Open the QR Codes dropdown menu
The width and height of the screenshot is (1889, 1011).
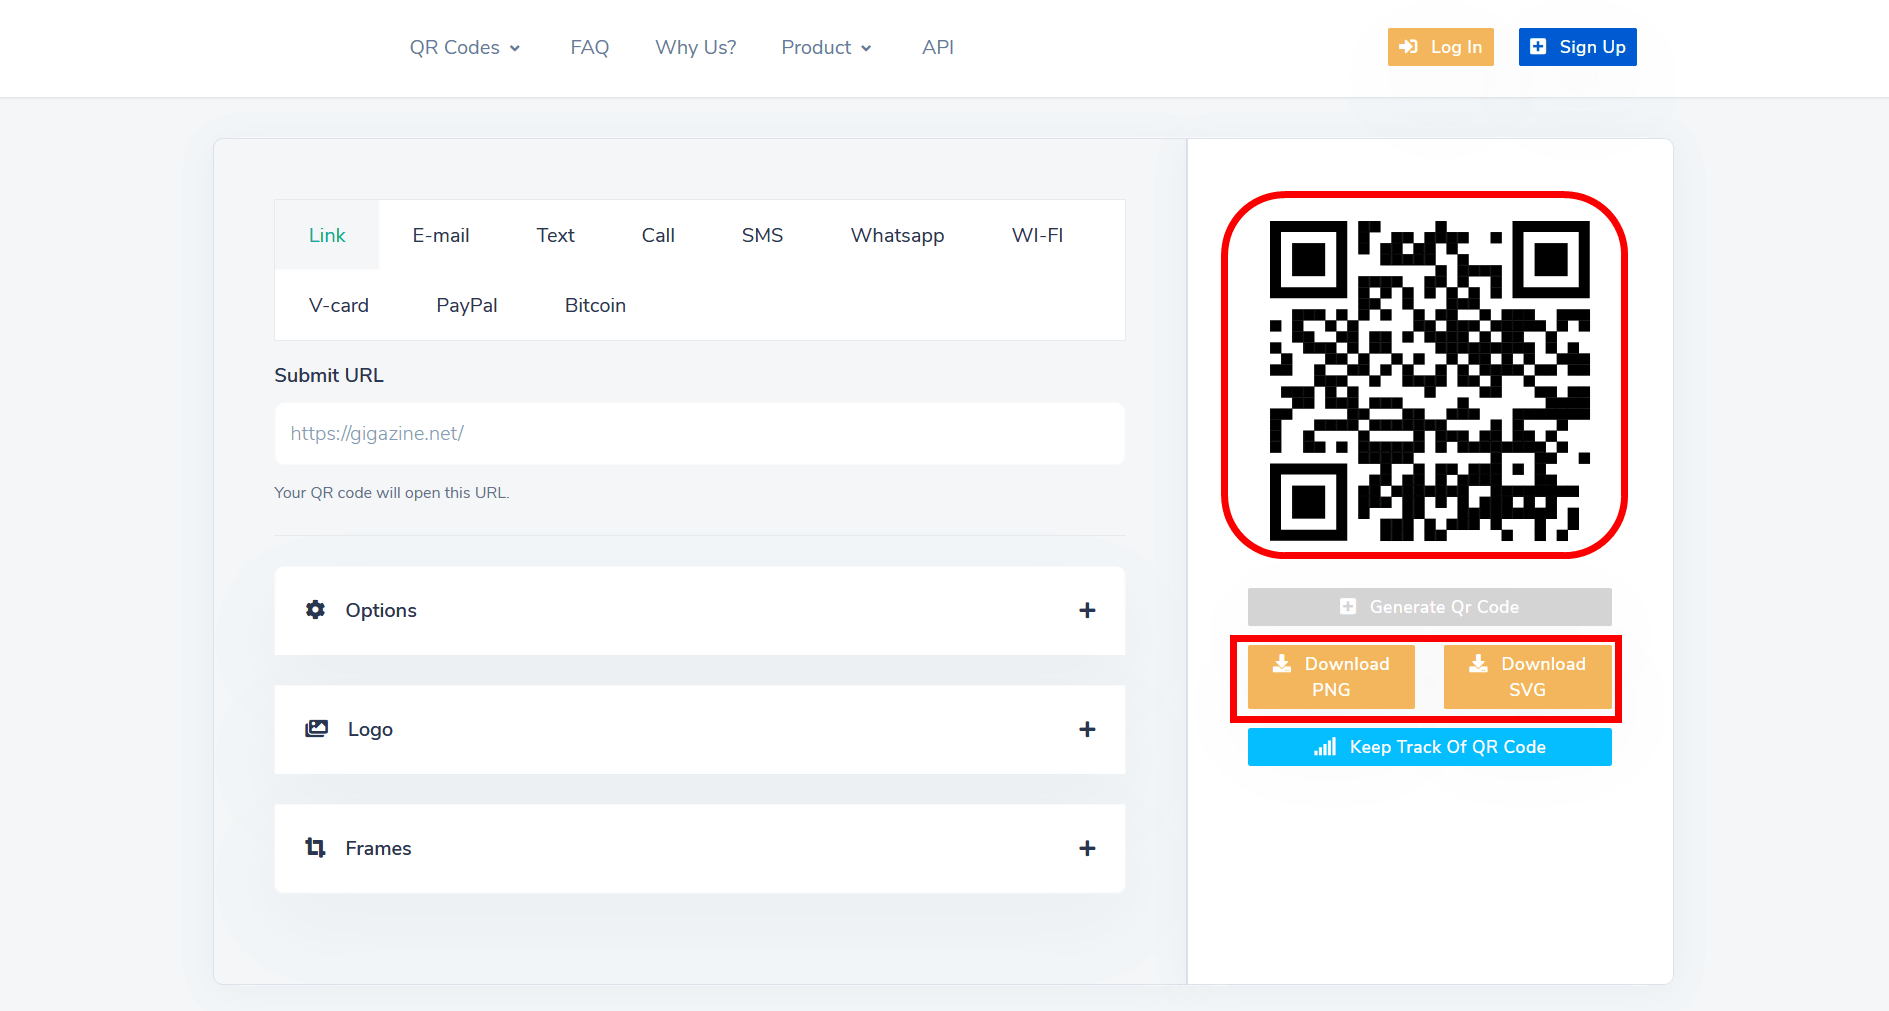(x=465, y=47)
